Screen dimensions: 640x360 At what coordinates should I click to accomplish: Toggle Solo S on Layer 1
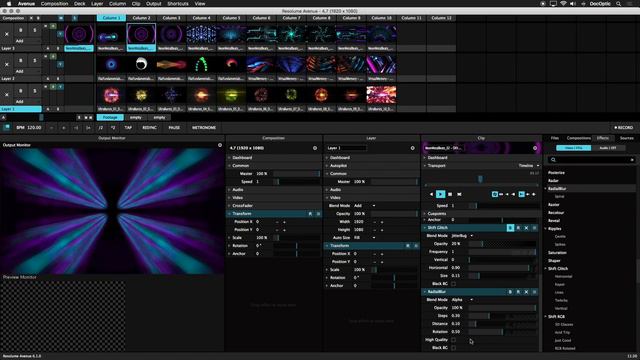35,91
